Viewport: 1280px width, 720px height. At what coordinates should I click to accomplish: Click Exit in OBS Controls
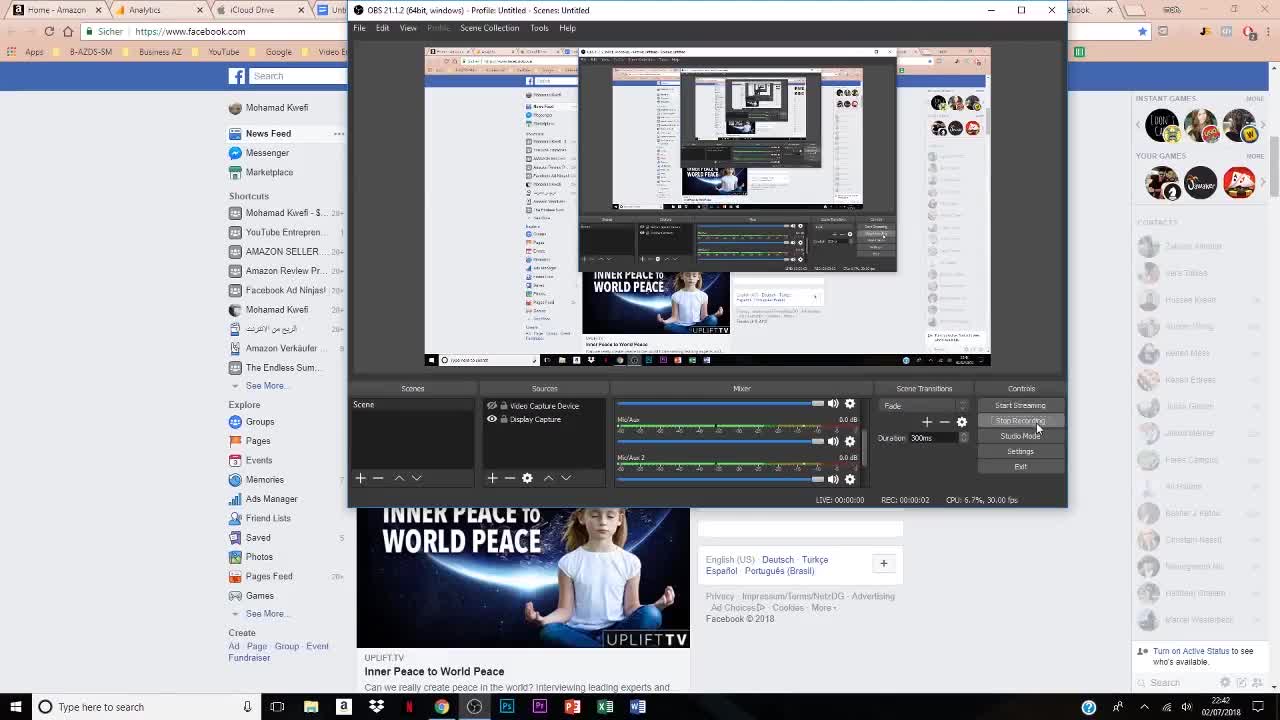pos(1020,467)
